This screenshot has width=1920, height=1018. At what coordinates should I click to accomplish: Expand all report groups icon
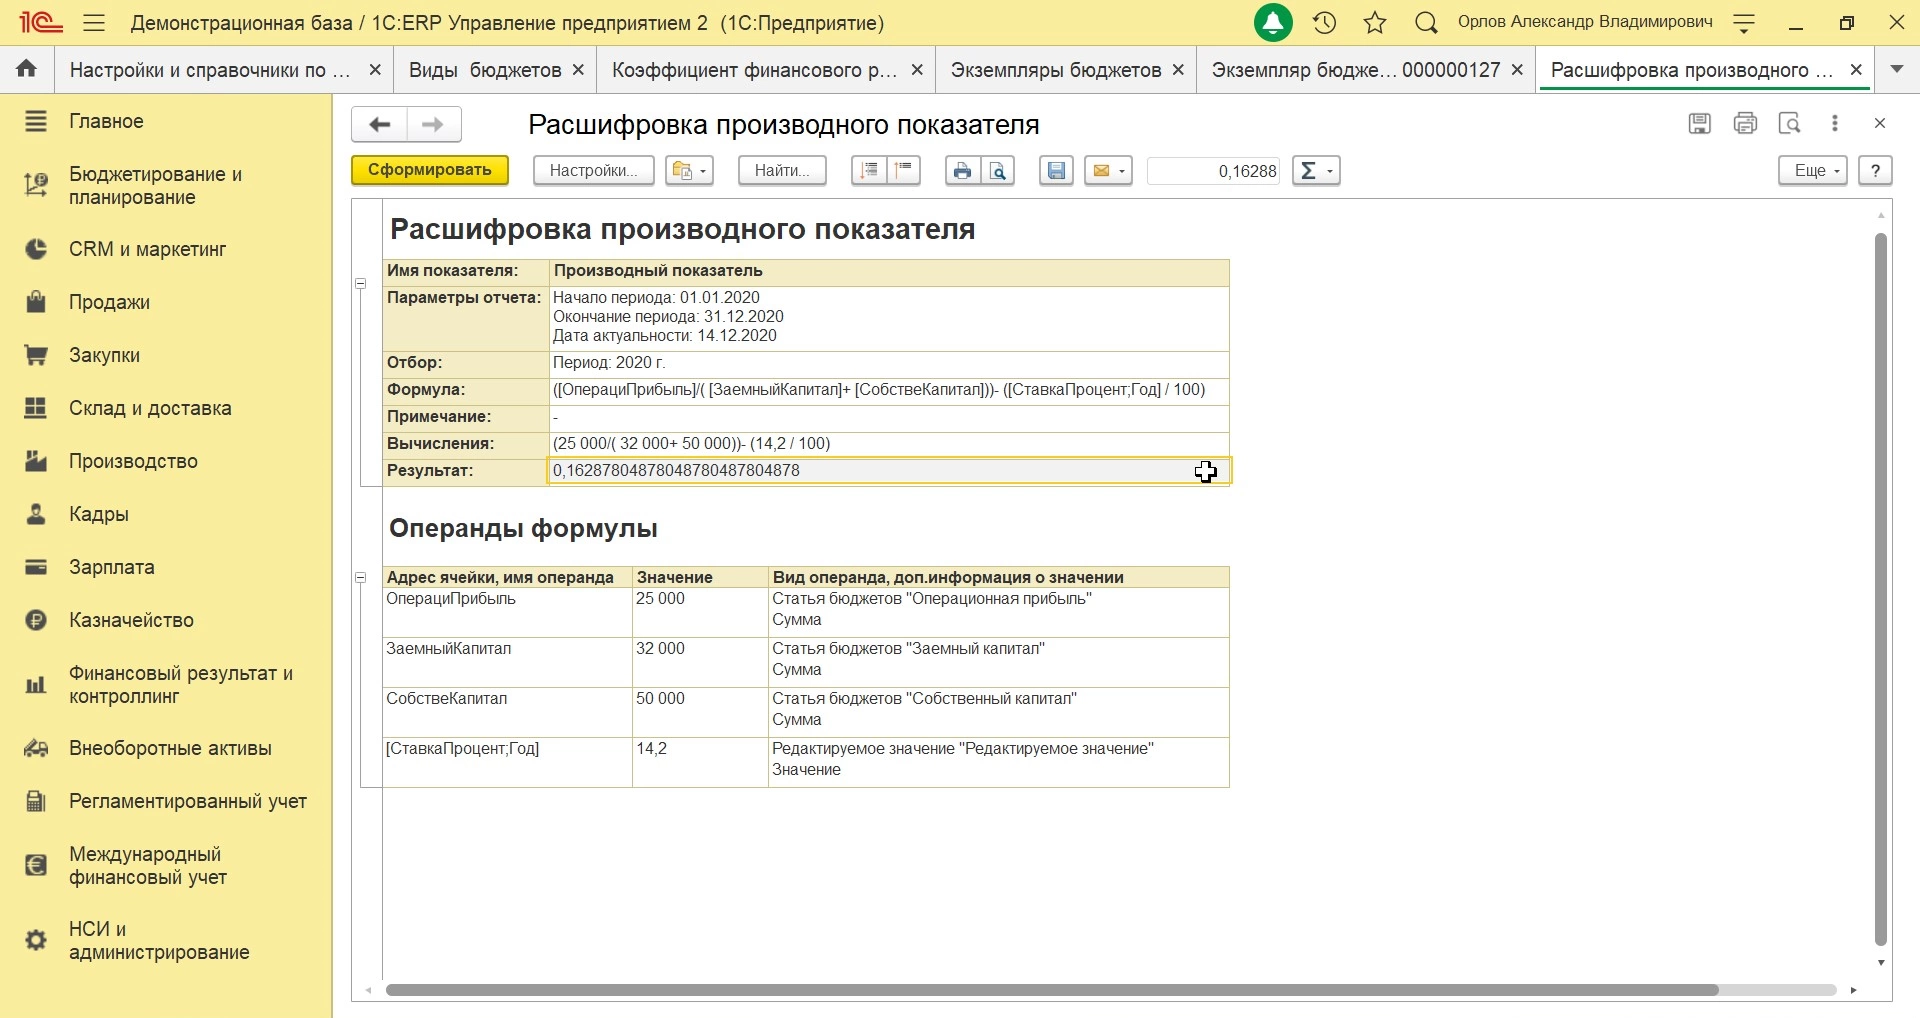(870, 171)
